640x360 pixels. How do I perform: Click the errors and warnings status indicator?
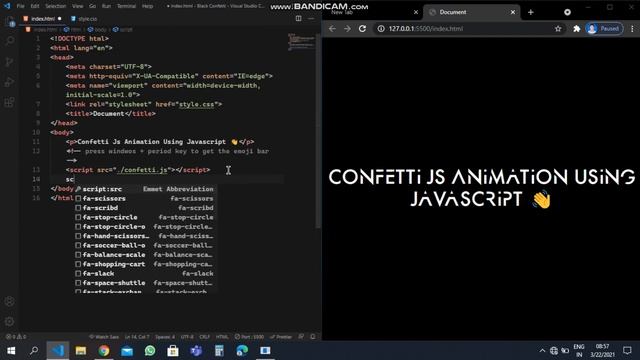16,337
